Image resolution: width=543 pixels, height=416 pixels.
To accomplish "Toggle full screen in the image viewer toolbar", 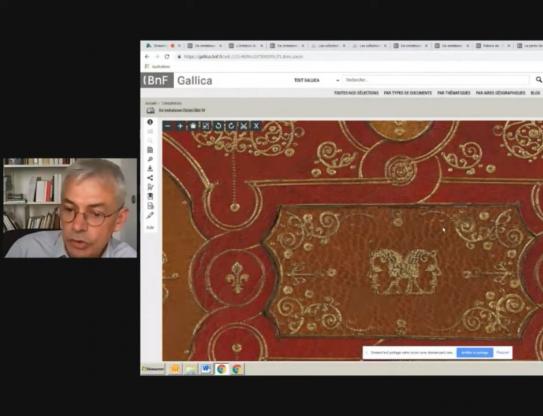I will [205, 126].
